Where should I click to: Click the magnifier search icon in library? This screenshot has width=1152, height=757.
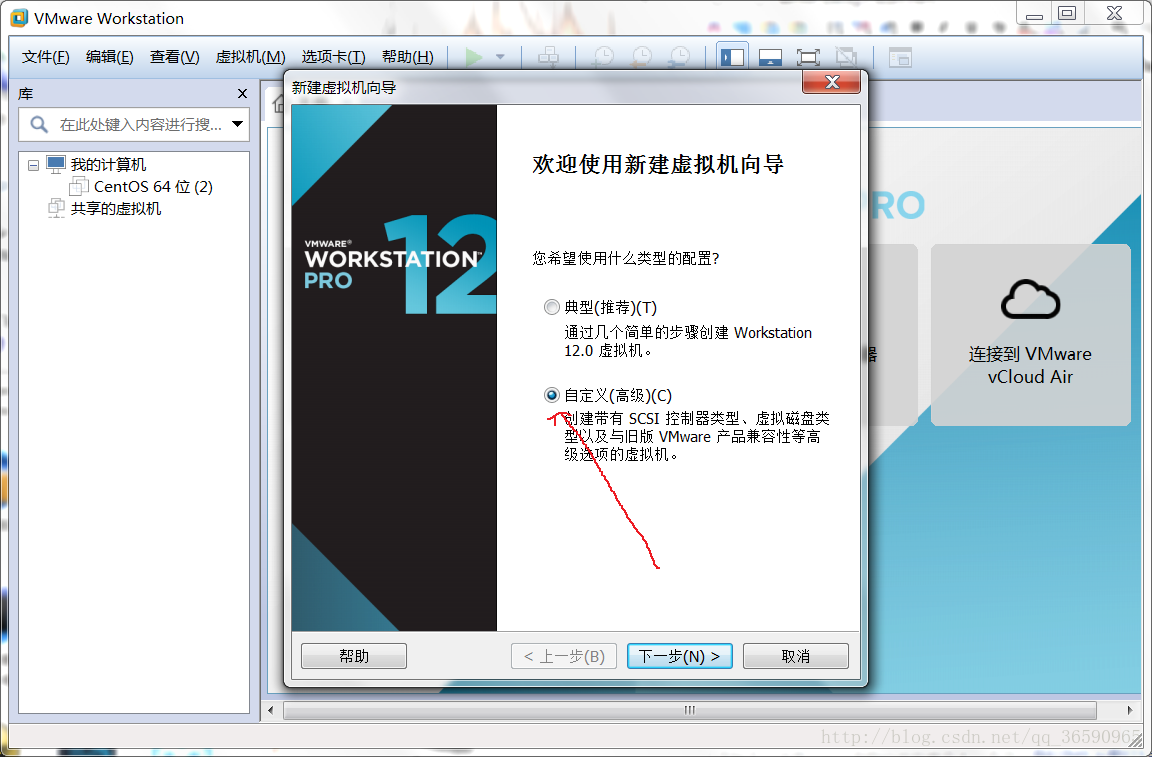[x=39, y=124]
